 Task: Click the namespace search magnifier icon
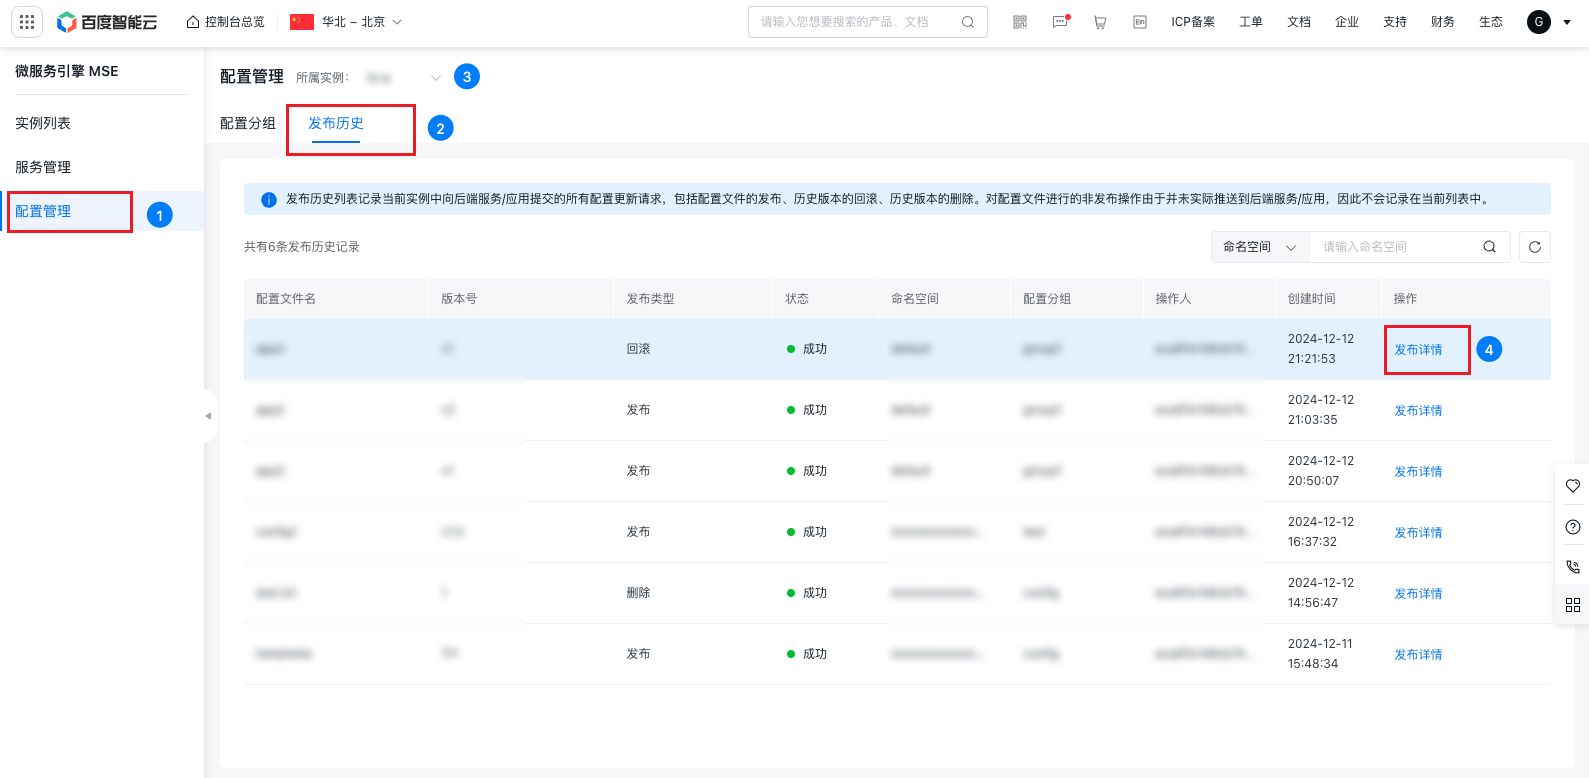tap(1489, 247)
